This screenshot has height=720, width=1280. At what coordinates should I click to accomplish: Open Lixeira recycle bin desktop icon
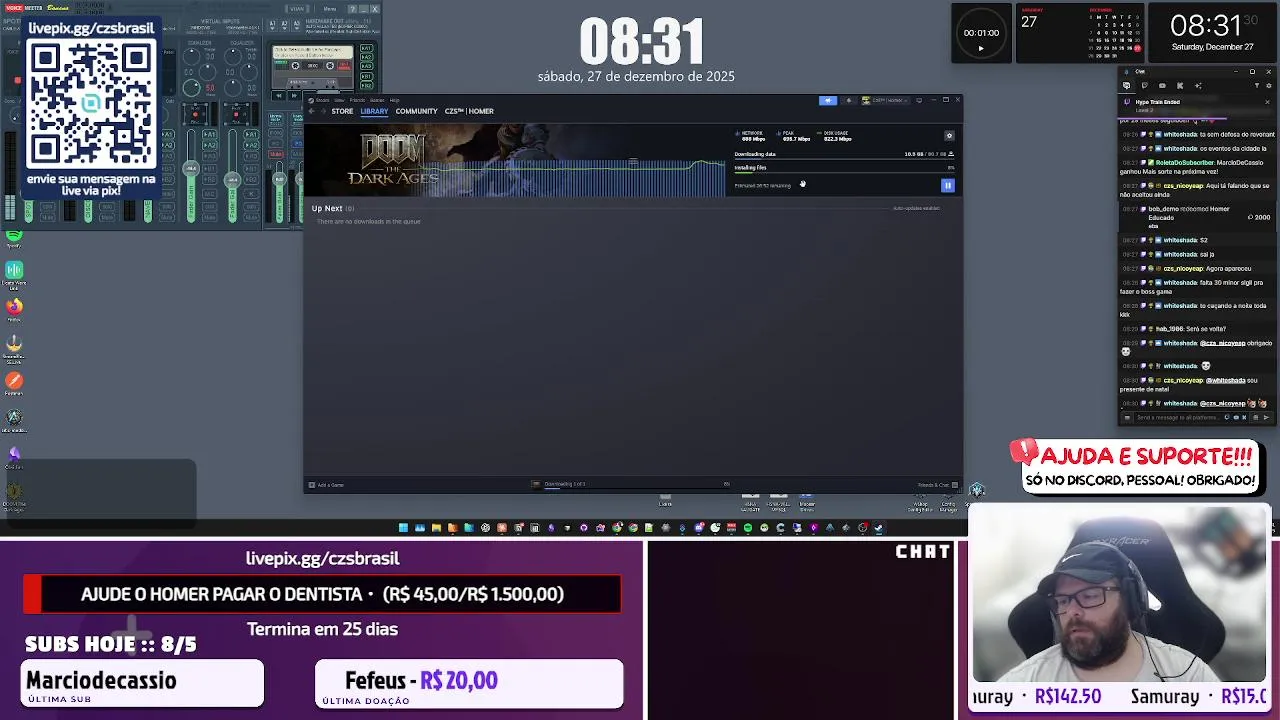pos(665,498)
